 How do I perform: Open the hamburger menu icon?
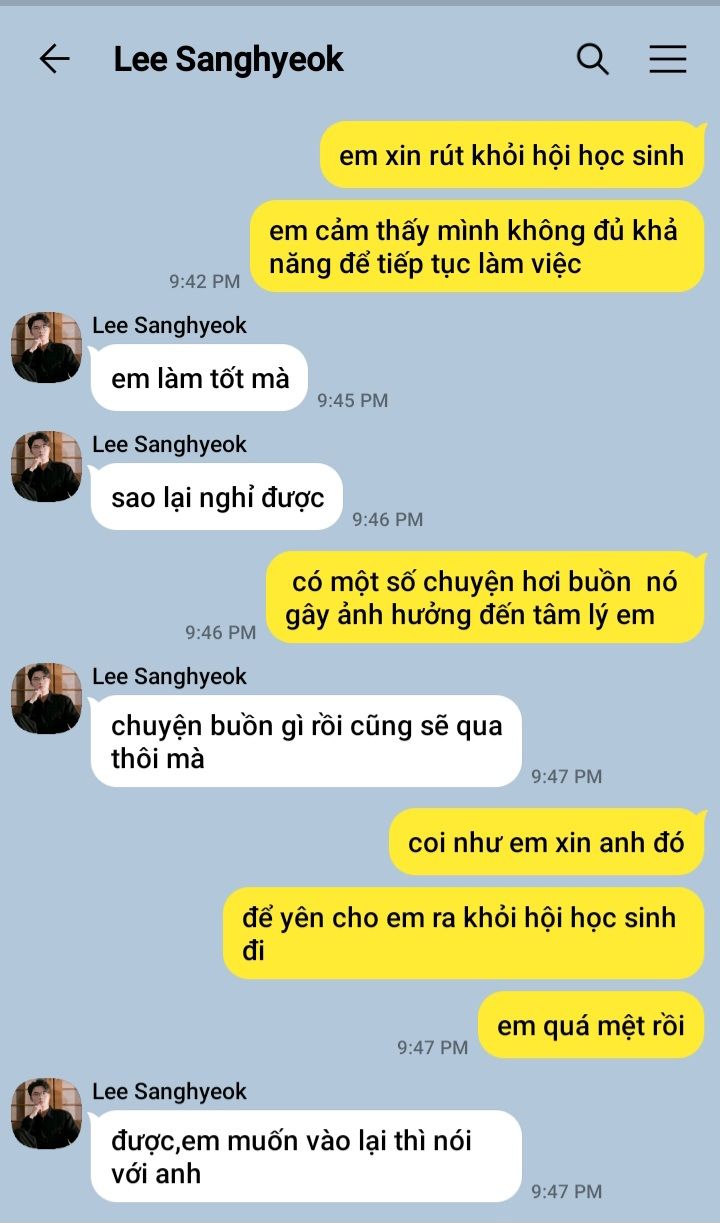(668, 60)
